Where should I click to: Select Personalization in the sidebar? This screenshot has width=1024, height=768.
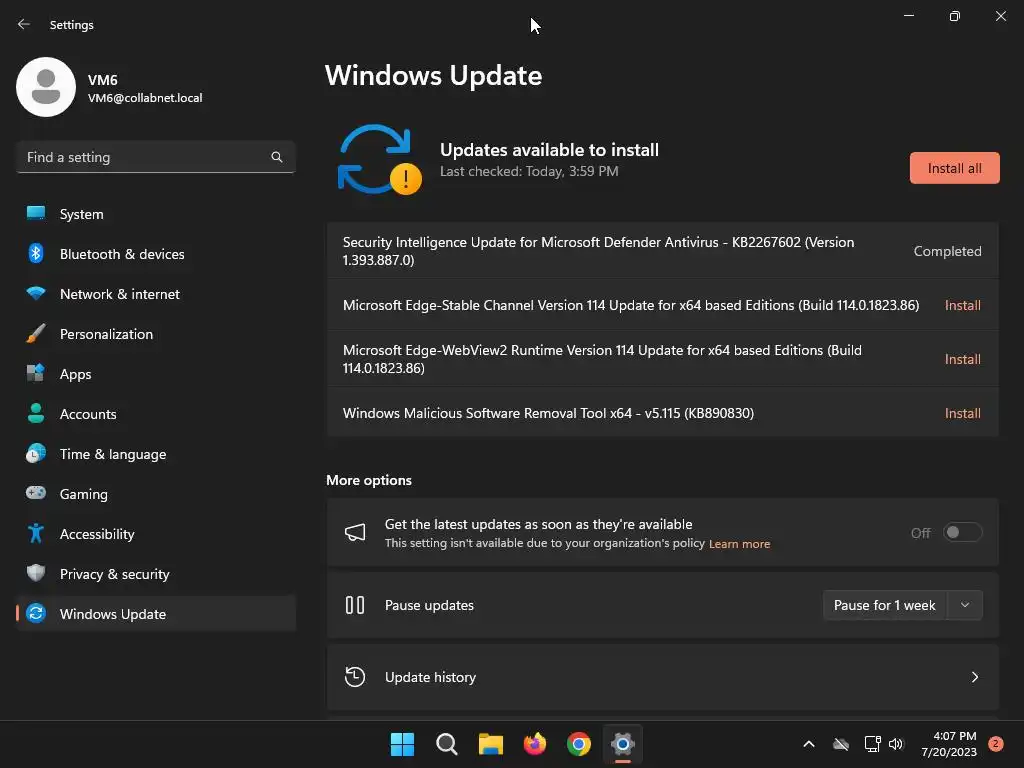[155, 334]
